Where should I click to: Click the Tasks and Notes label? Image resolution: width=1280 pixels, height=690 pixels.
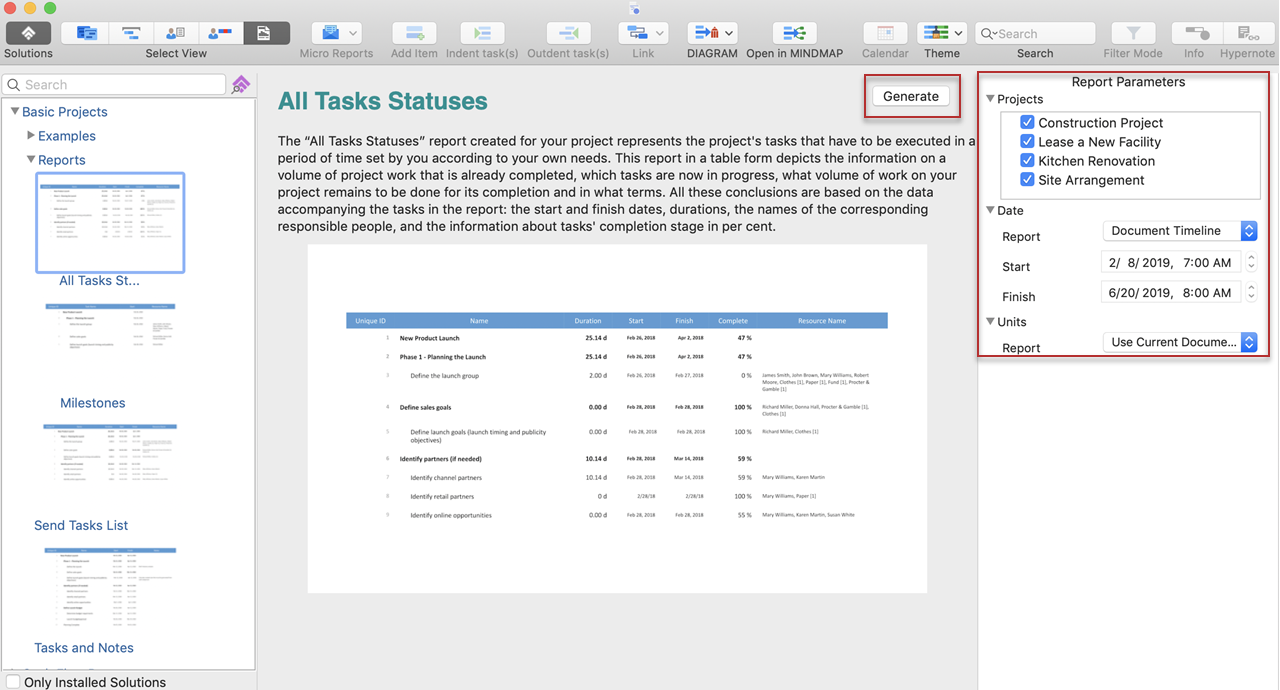coord(84,648)
